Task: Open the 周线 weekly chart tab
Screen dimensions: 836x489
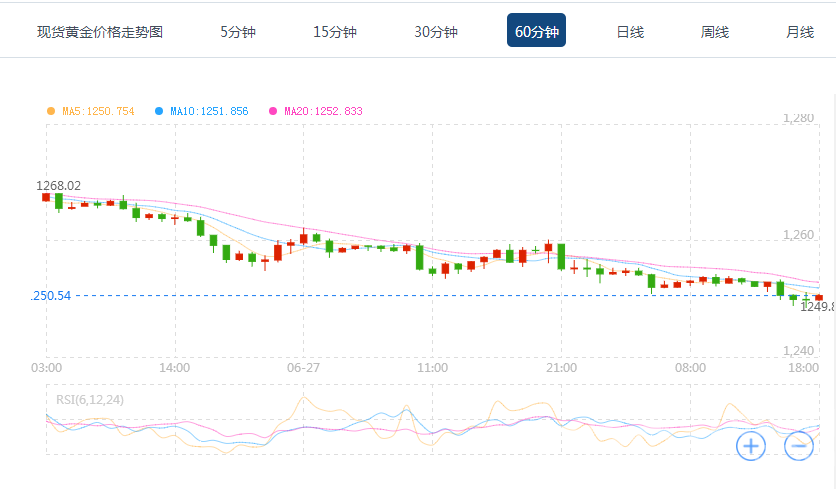Action: tap(715, 32)
